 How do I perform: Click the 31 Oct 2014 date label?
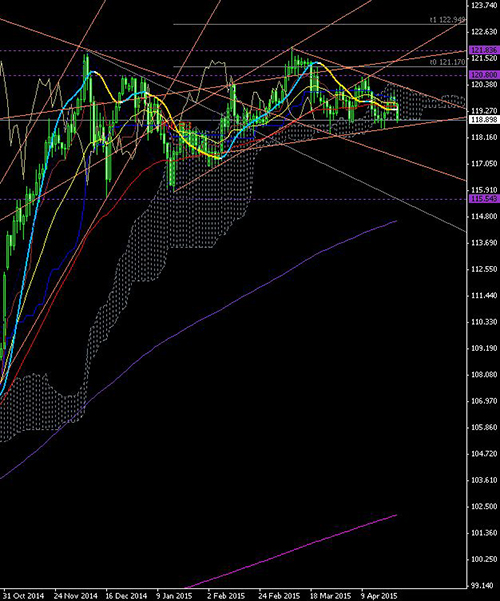tap(24, 596)
